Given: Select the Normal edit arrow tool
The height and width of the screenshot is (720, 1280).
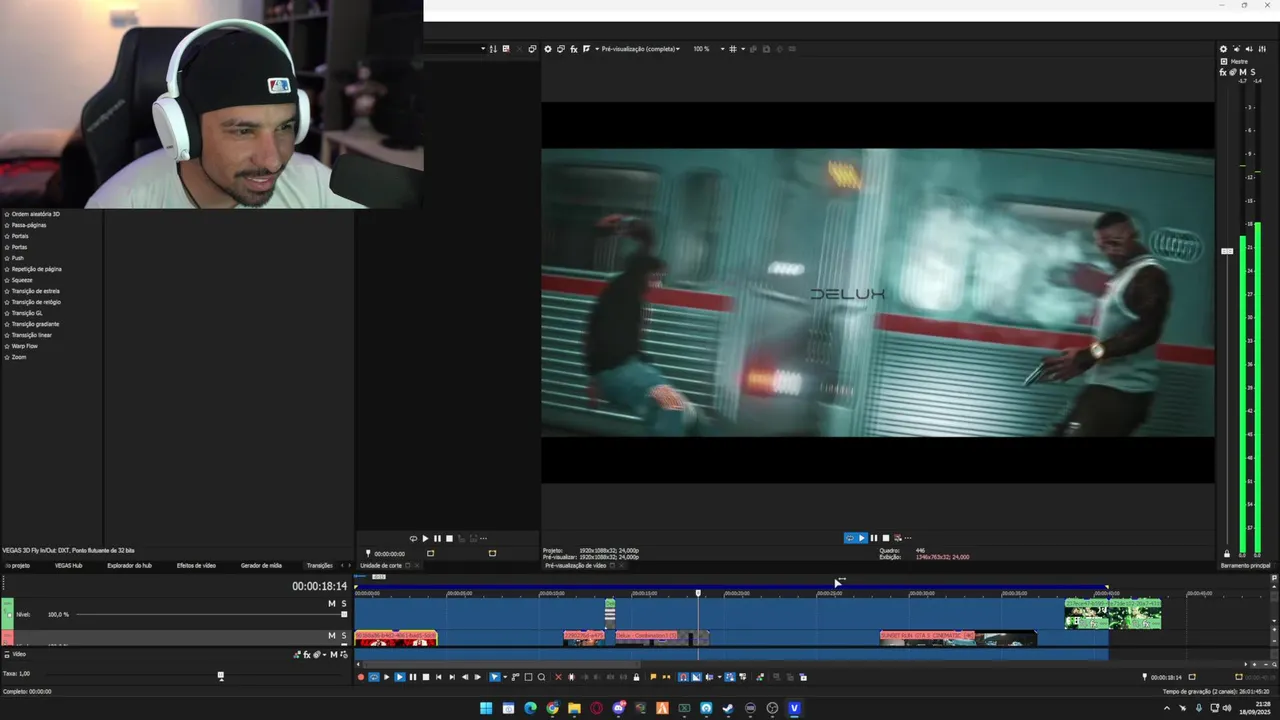Looking at the screenshot, I should [x=495, y=677].
